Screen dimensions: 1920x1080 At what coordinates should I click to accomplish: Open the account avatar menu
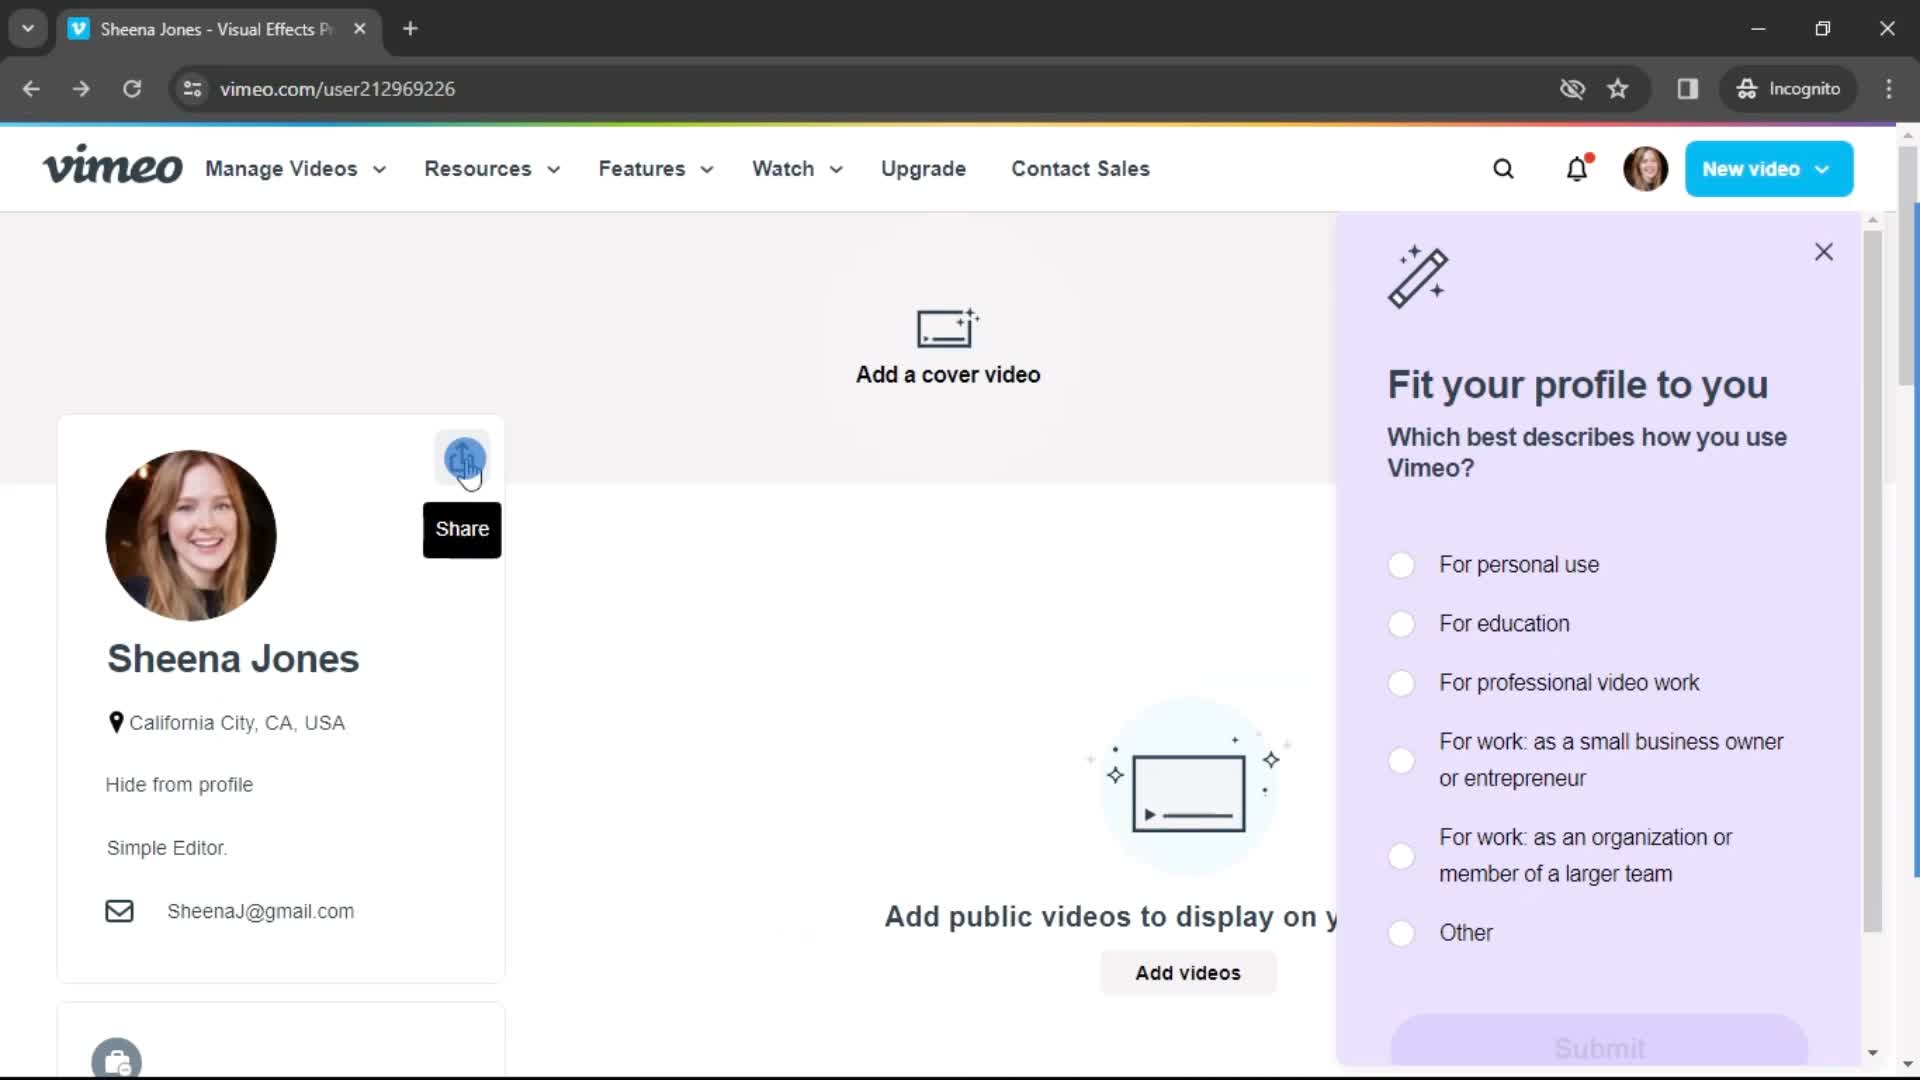[1645, 169]
